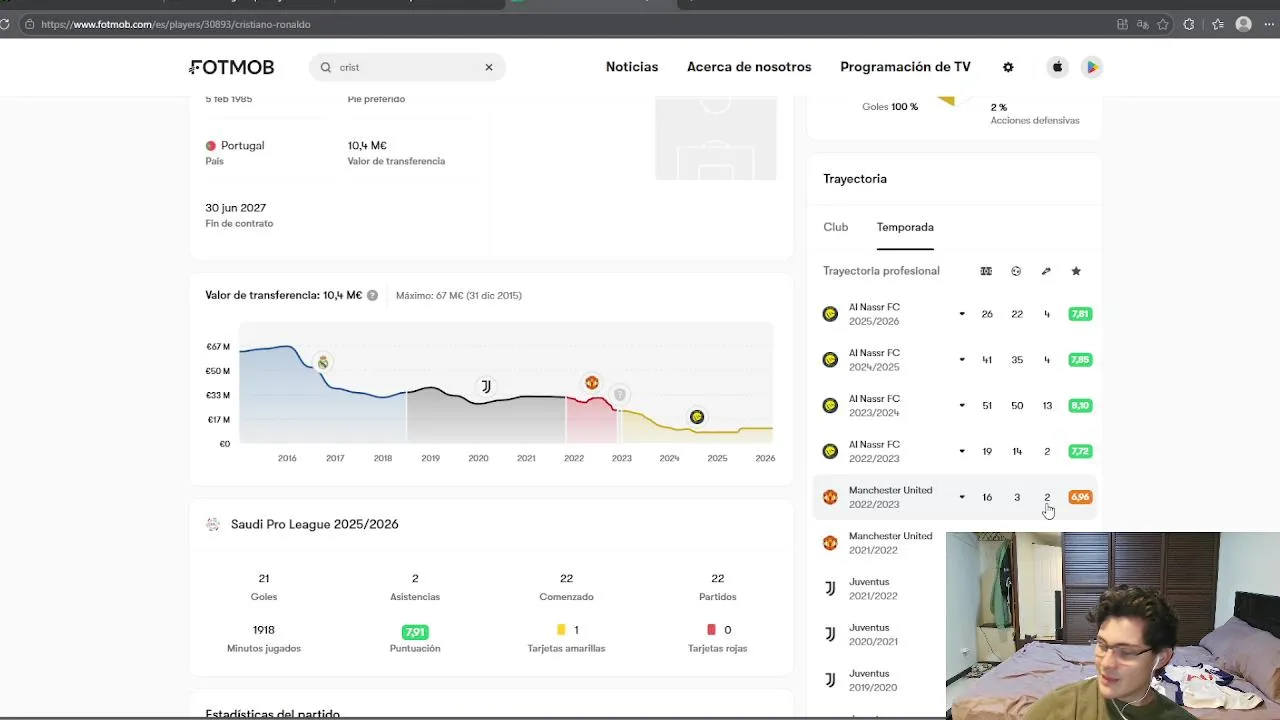
Task: Open Juventus 2019/2020 entry
Action: click(x=873, y=680)
